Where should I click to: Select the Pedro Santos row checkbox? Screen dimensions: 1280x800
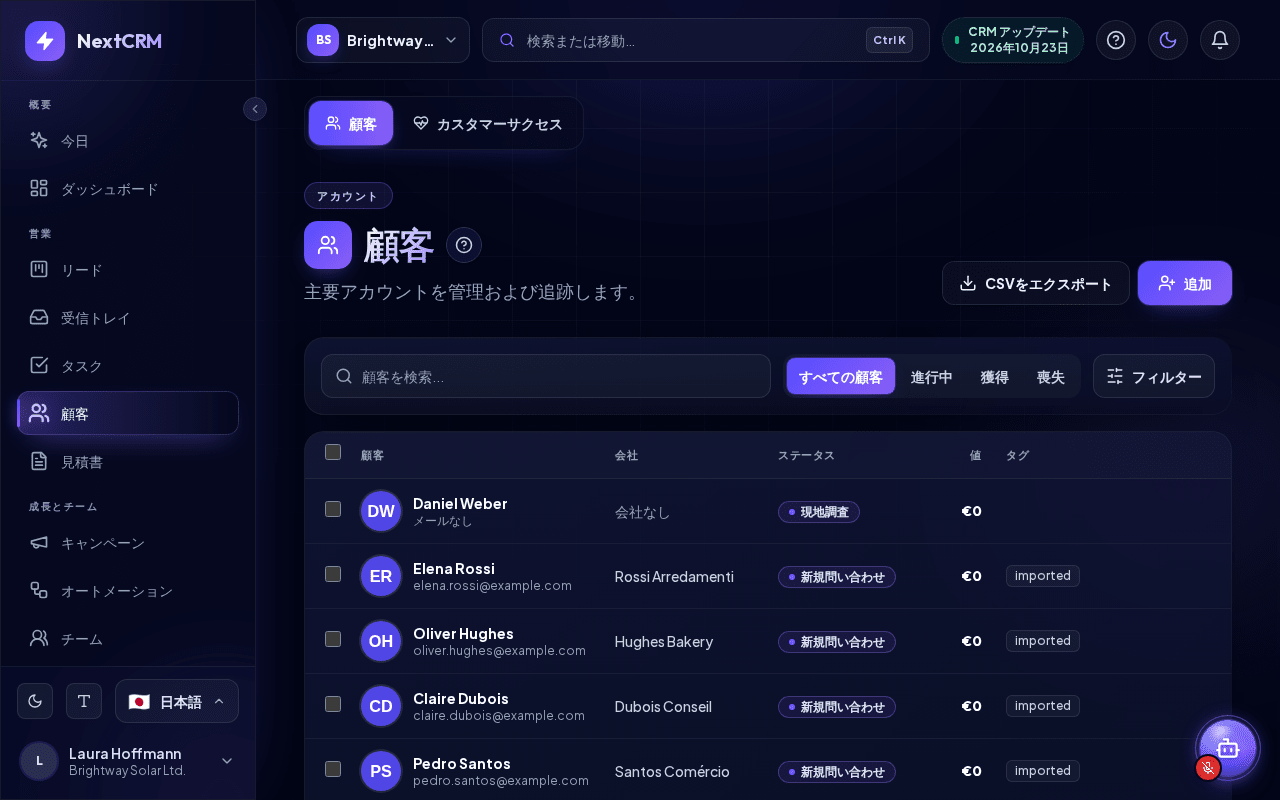[333, 769]
